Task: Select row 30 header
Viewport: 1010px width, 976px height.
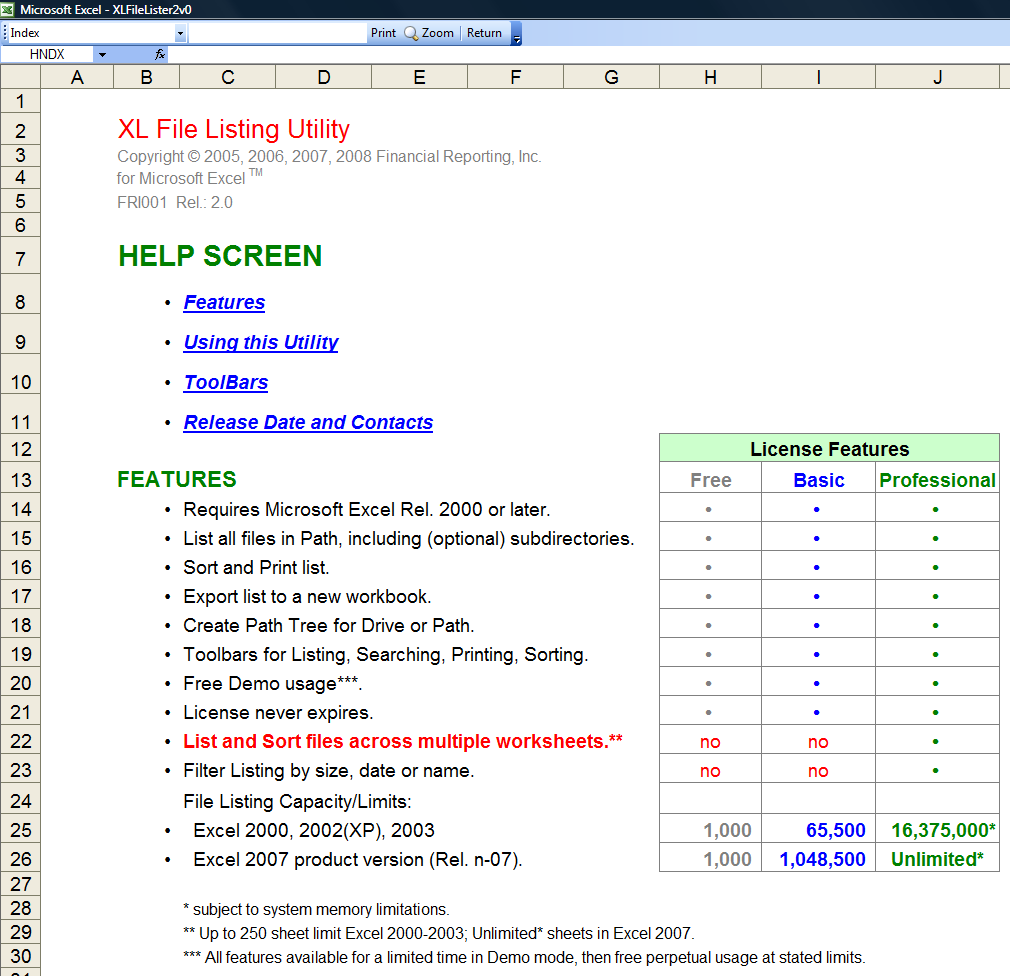Action: coord(21,956)
